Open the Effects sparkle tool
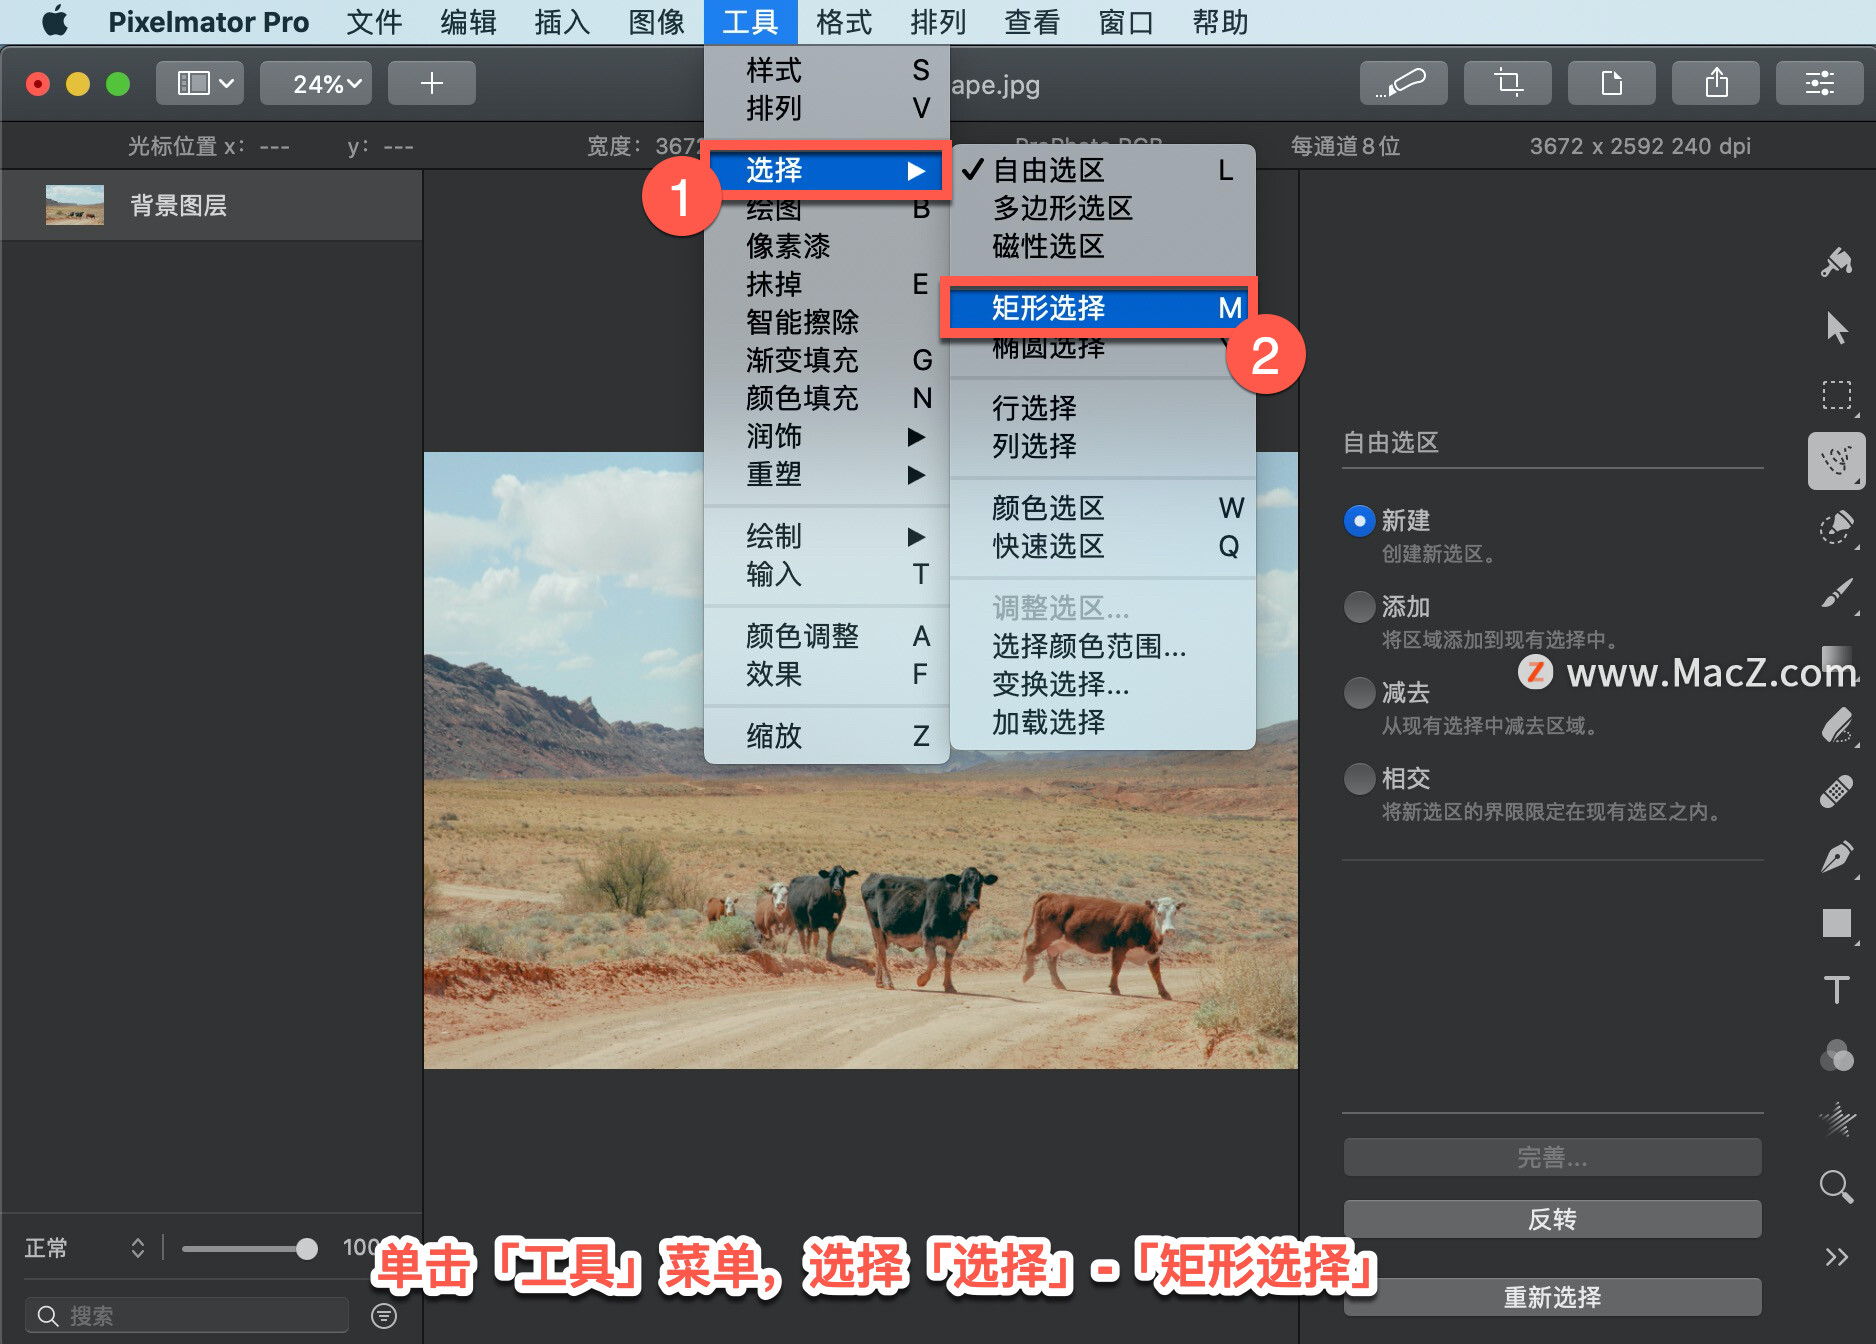 pos(1836,1121)
